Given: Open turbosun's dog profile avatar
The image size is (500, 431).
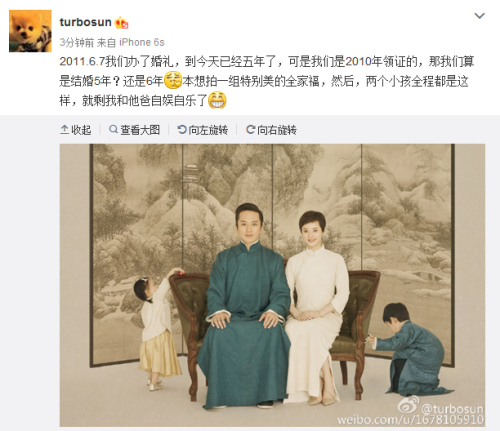Looking at the screenshot, I should (x=30, y=31).
